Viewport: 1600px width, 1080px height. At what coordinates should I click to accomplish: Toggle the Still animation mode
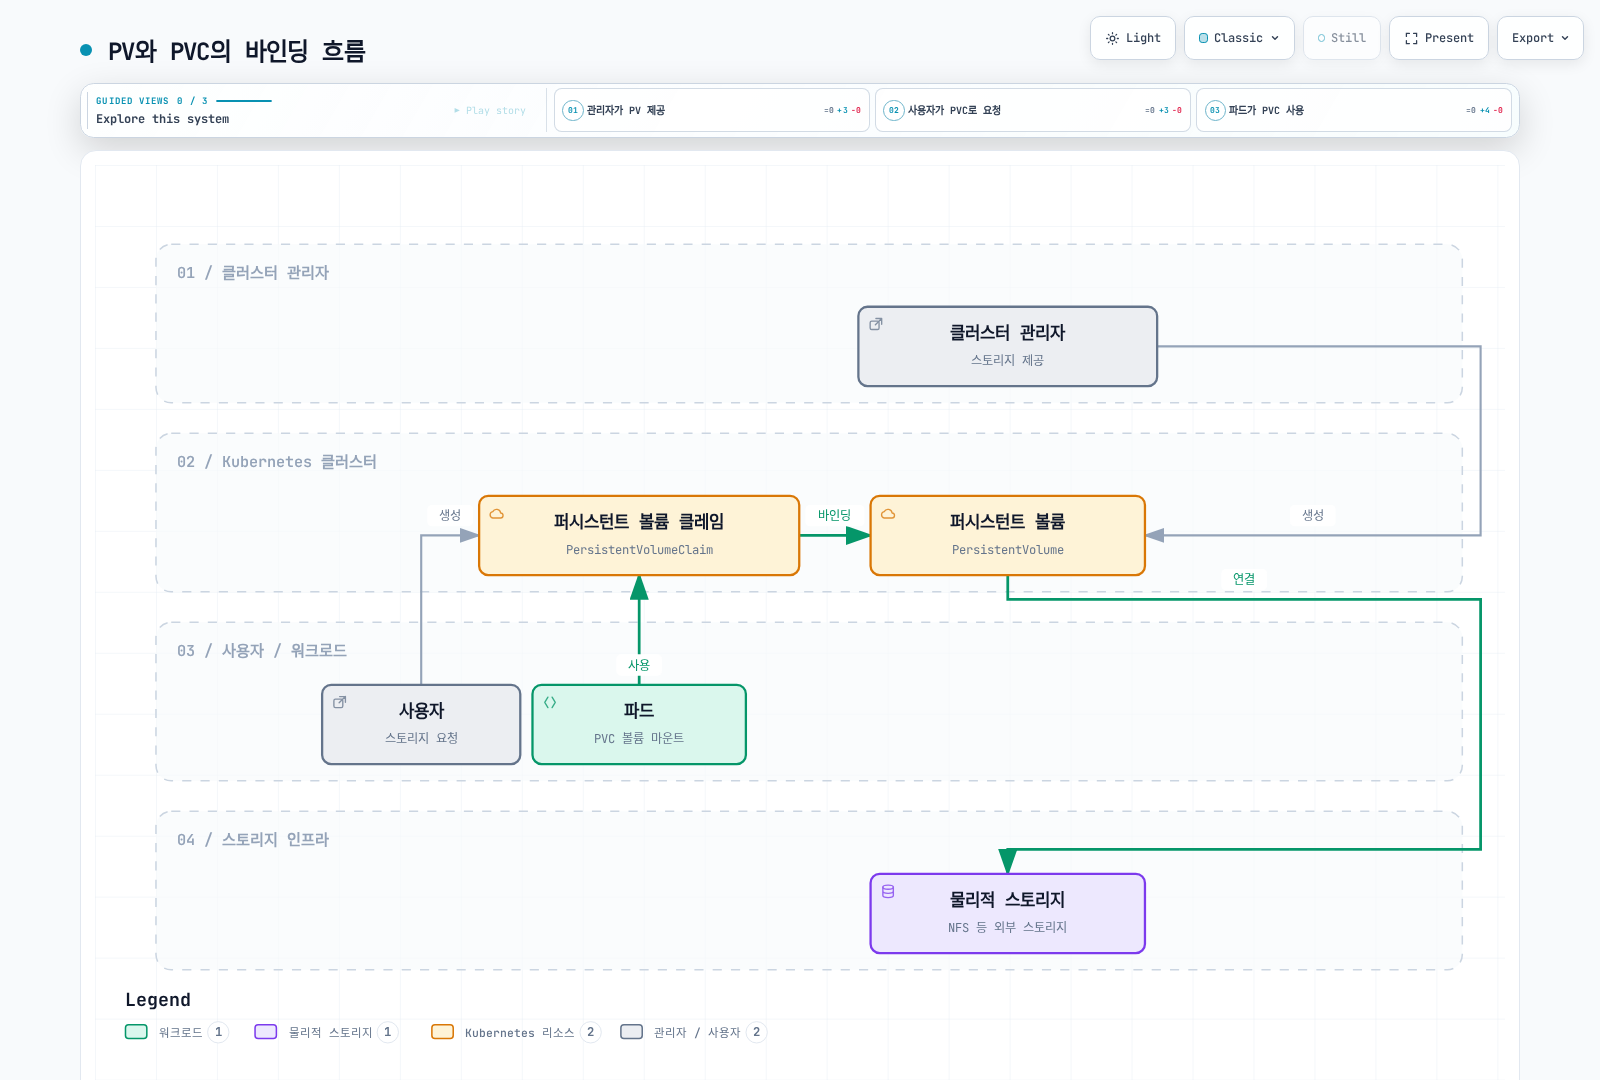point(1341,38)
